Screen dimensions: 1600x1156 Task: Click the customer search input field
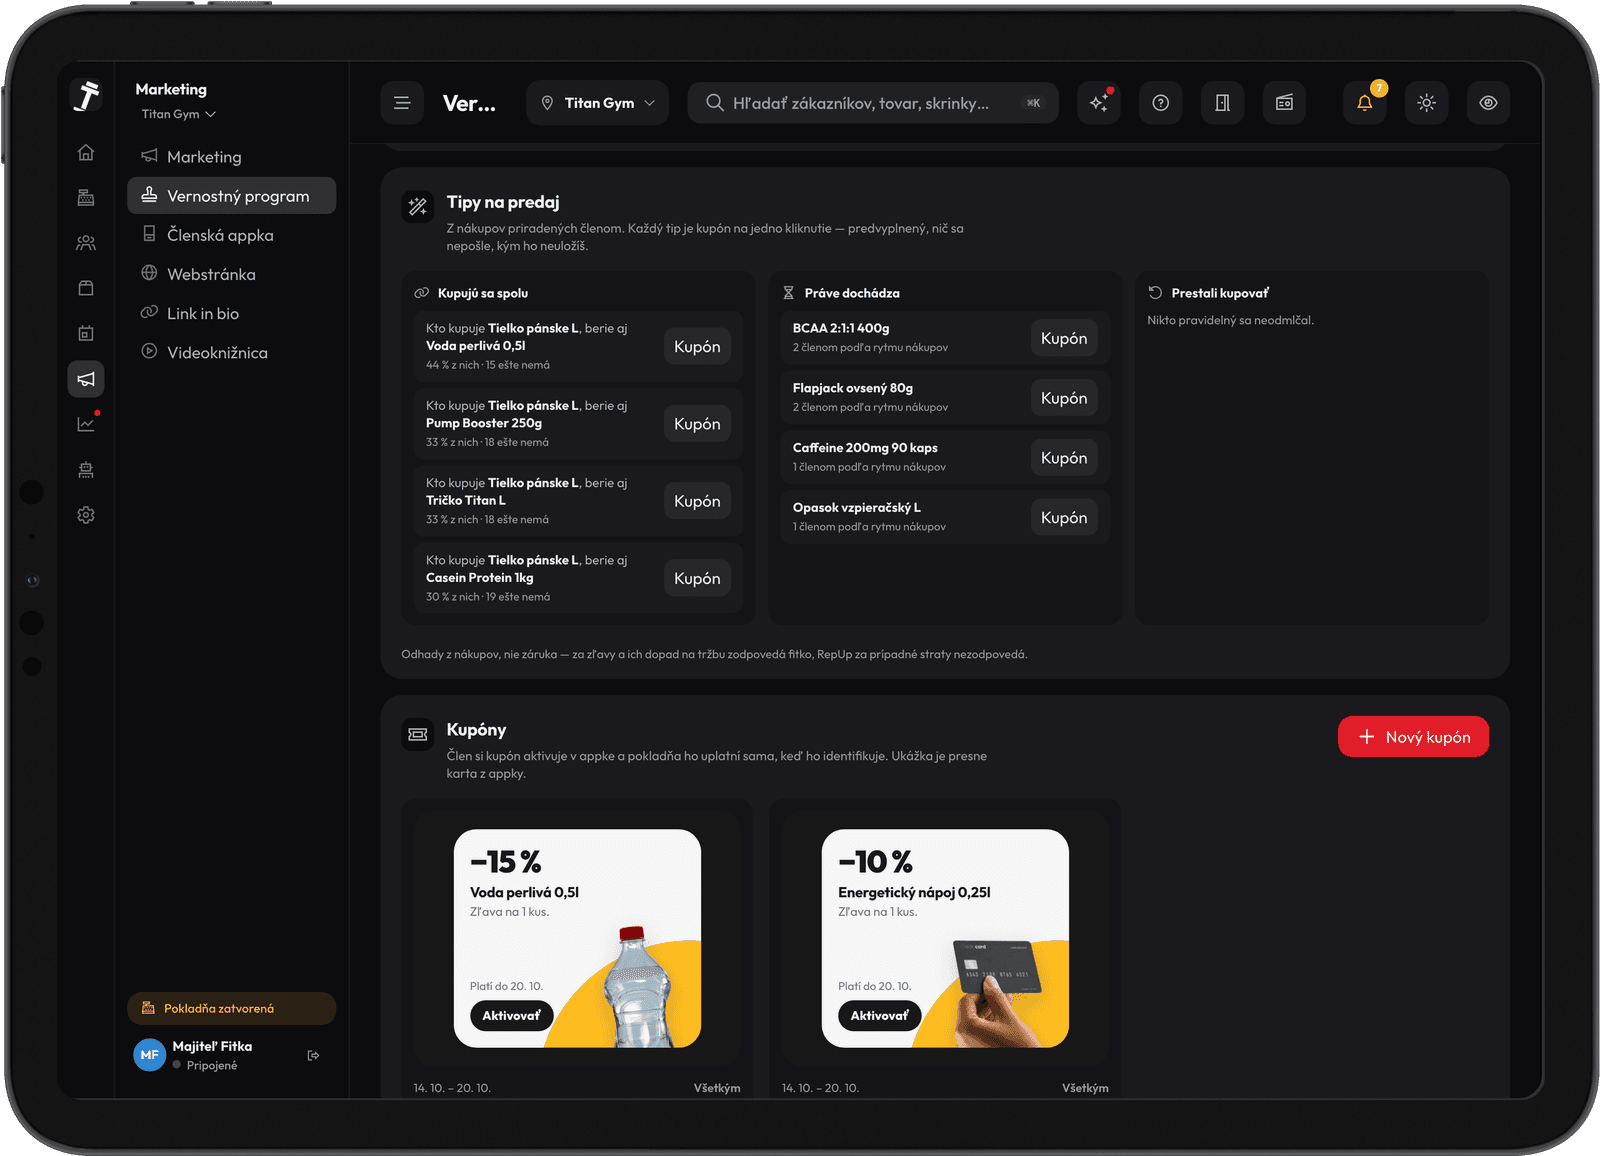tap(872, 103)
